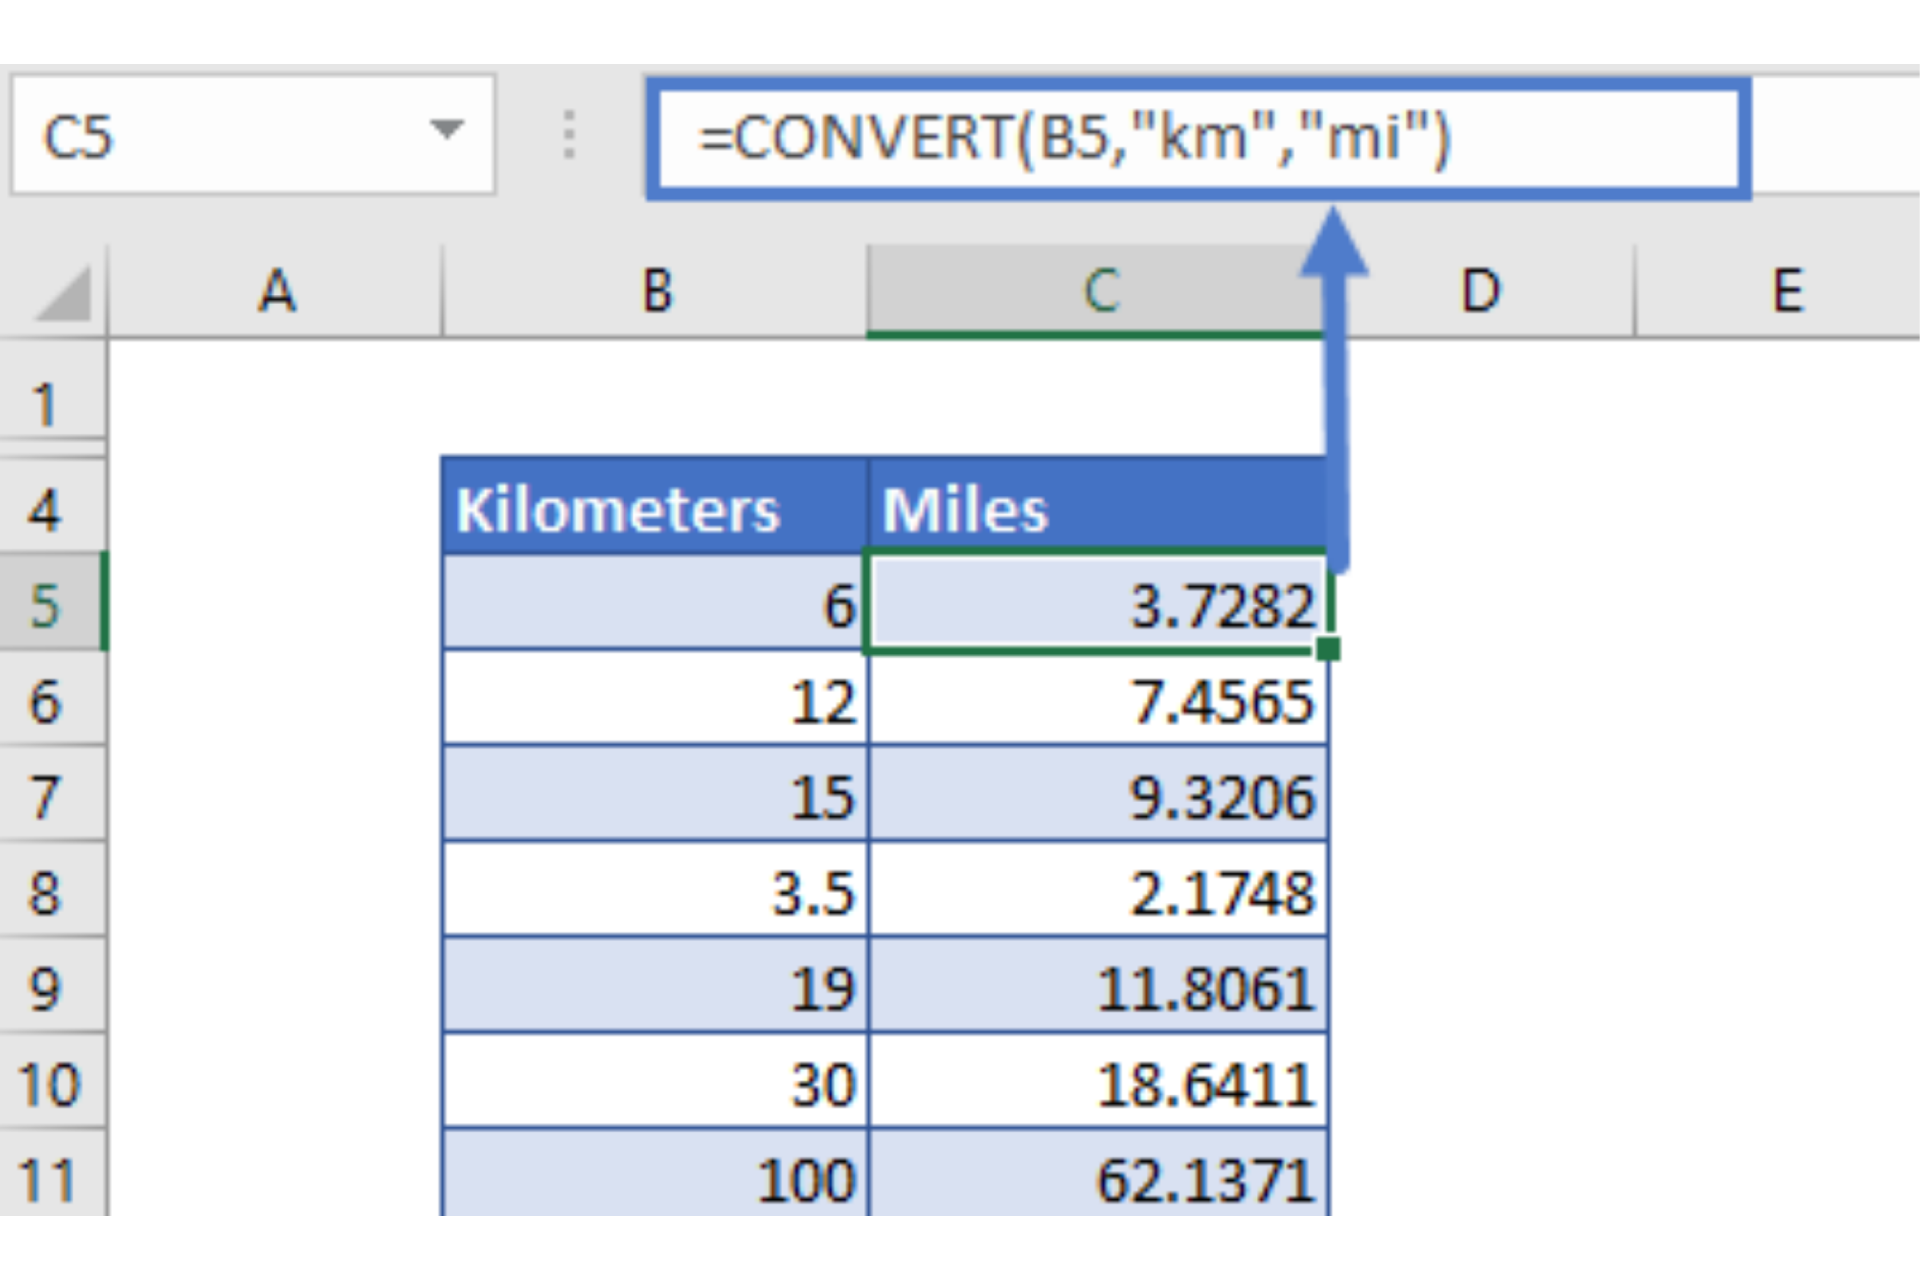Open the Name Box dropdown arrow
This screenshot has height=1280, width=1920.
click(x=446, y=130)
